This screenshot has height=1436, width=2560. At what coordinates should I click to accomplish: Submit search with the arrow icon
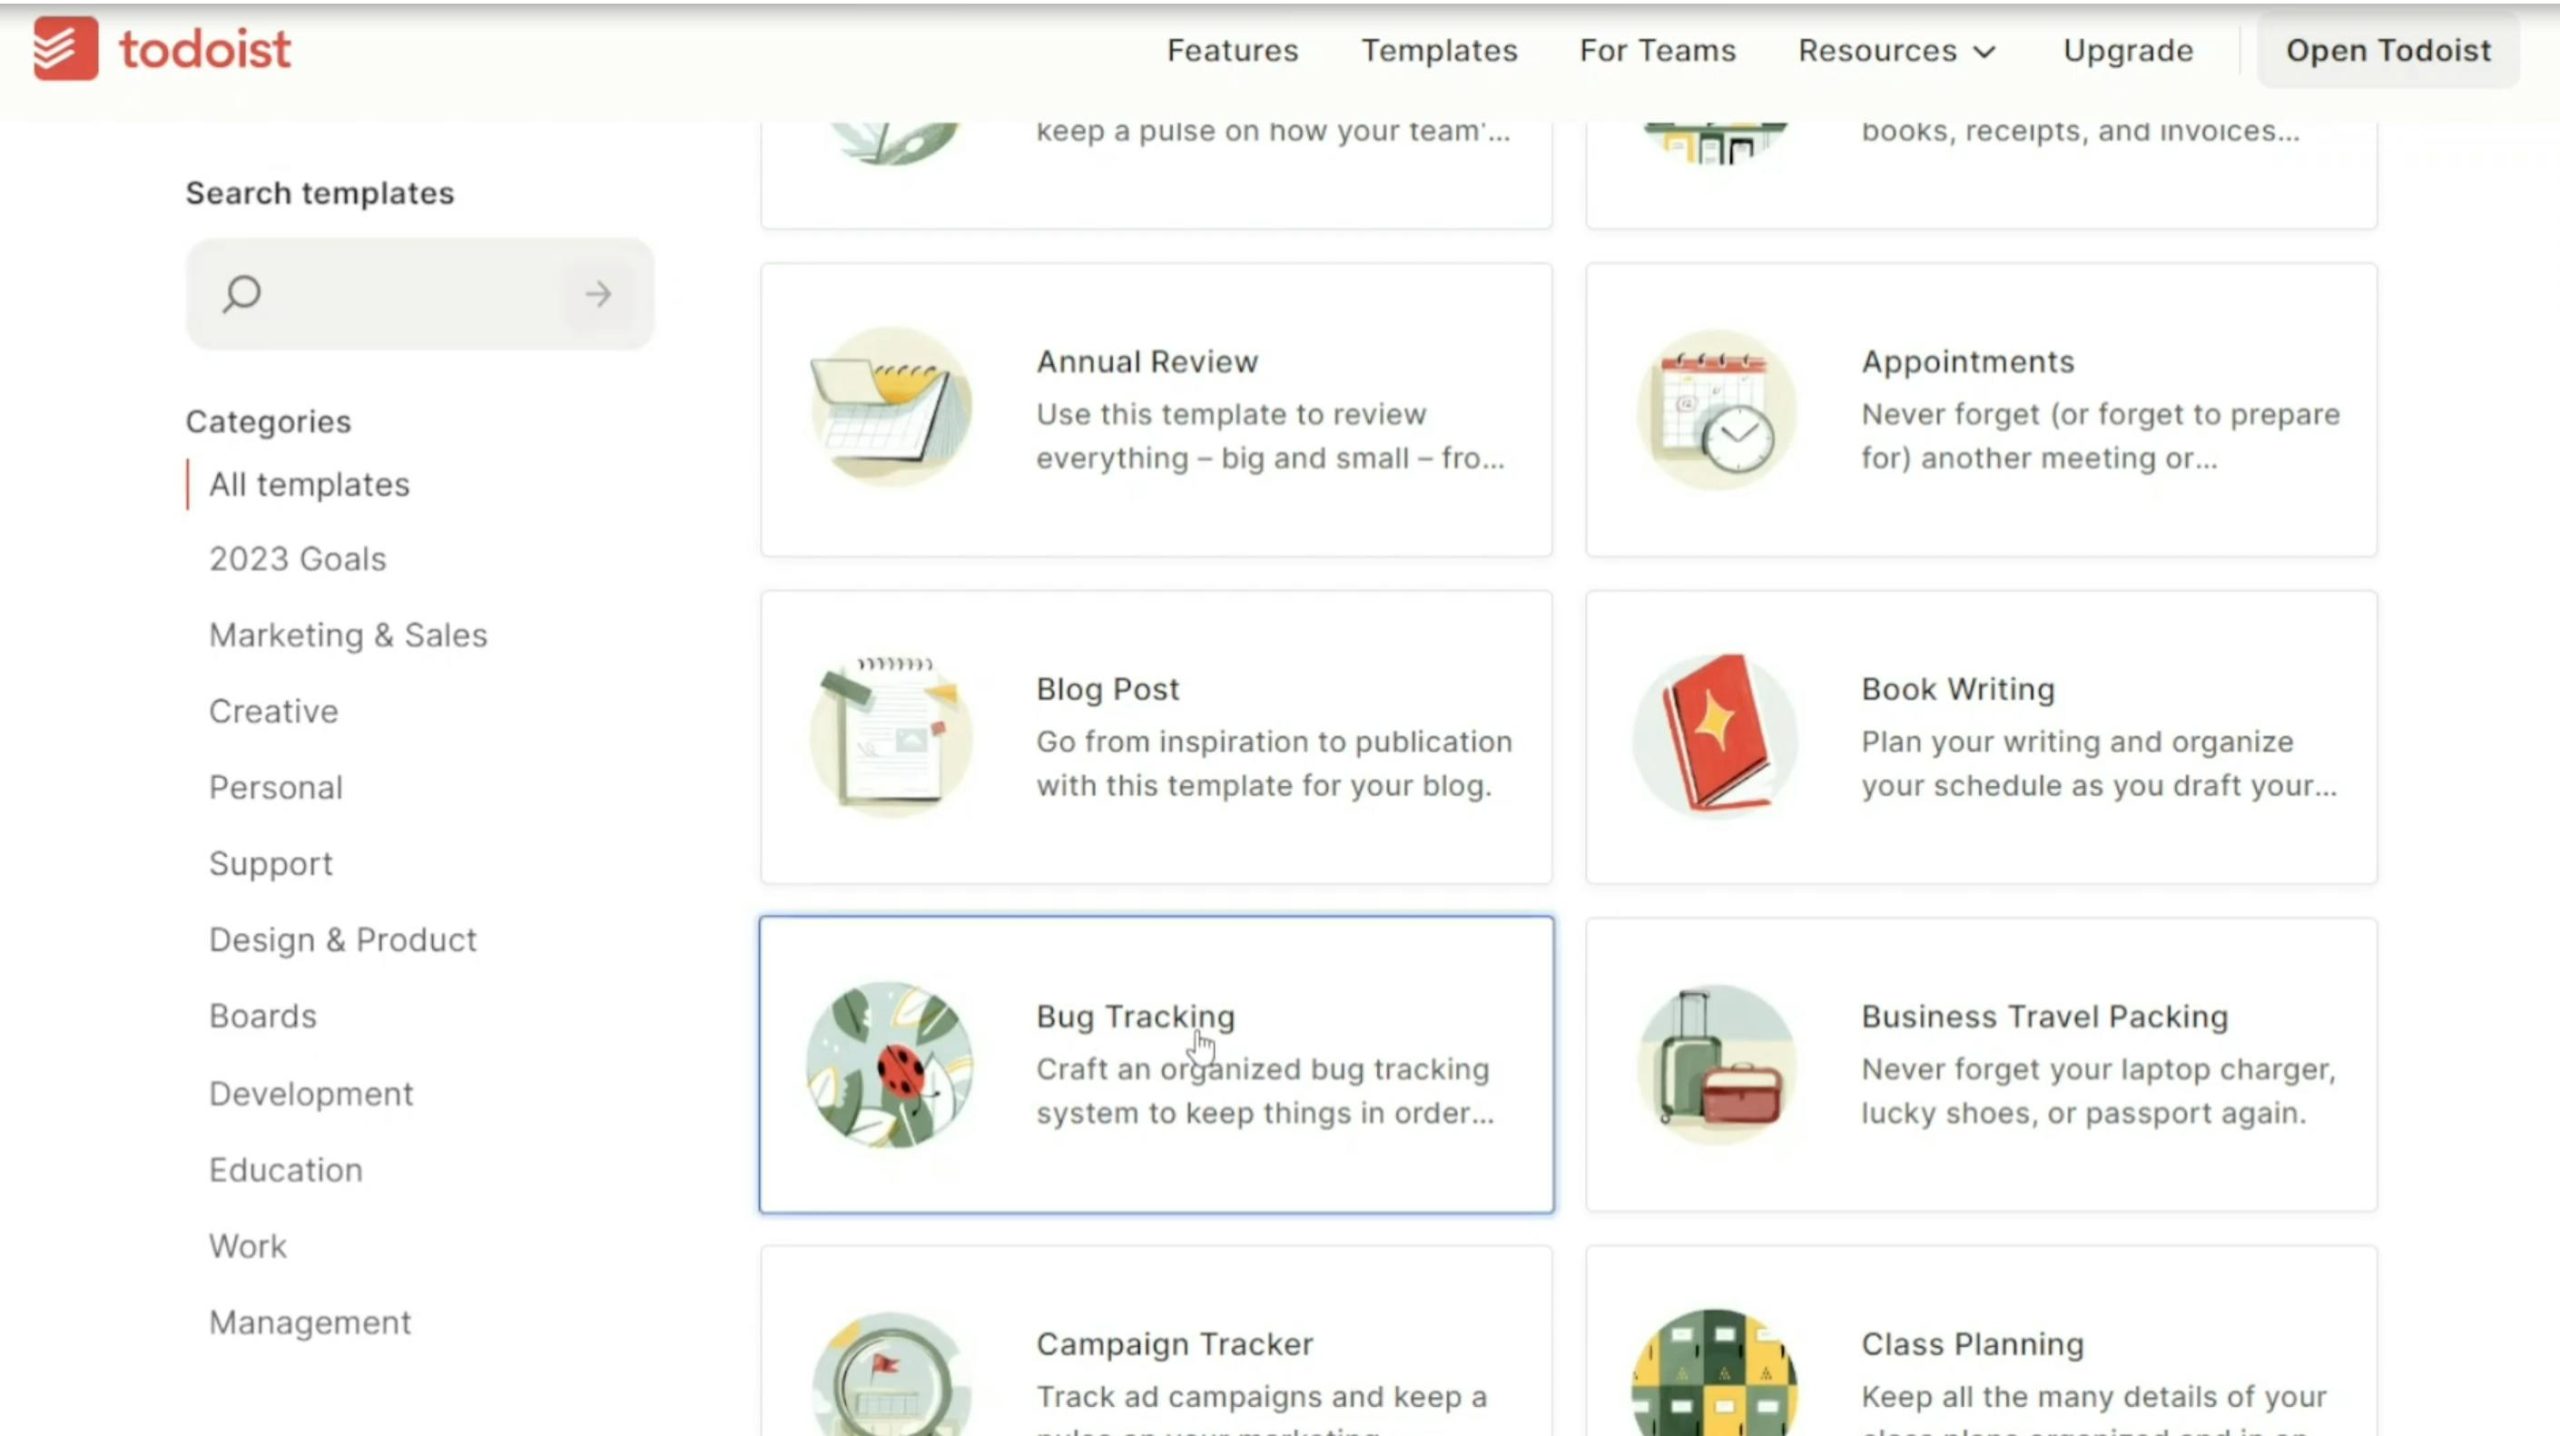[598, 294]
